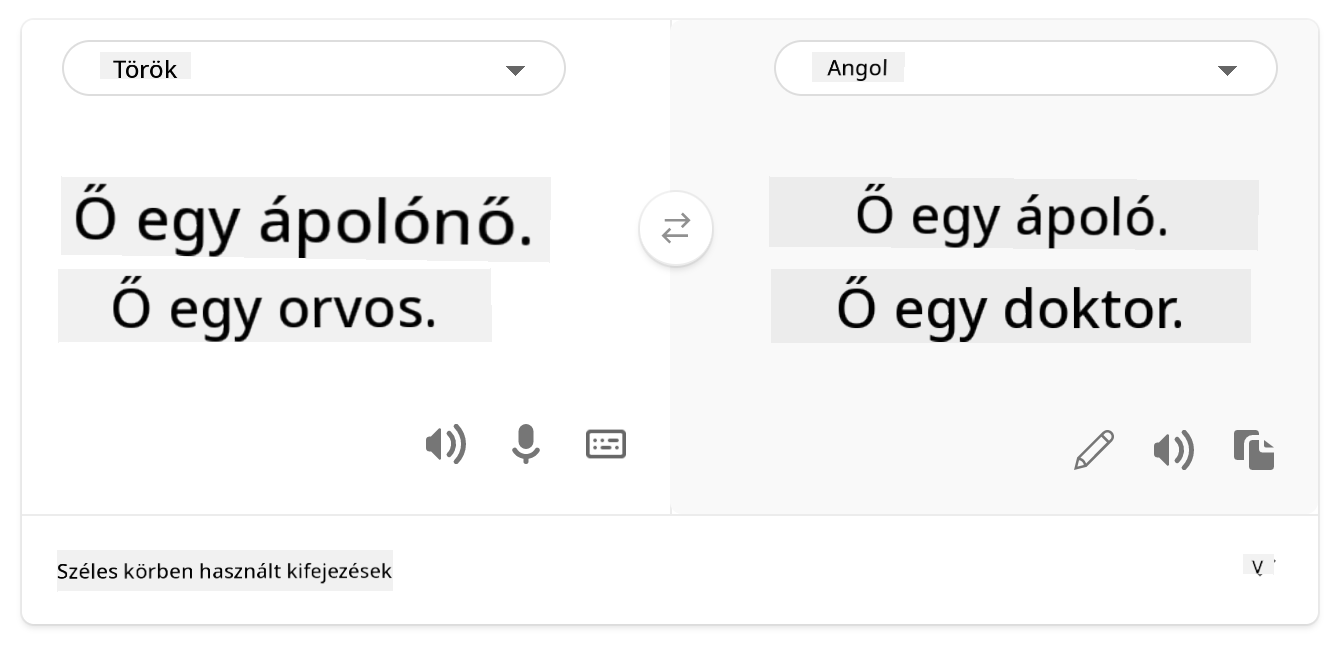Swap source and target languages
The height and width of the screenshot is (660, 1344).
(x=676, y=229)
